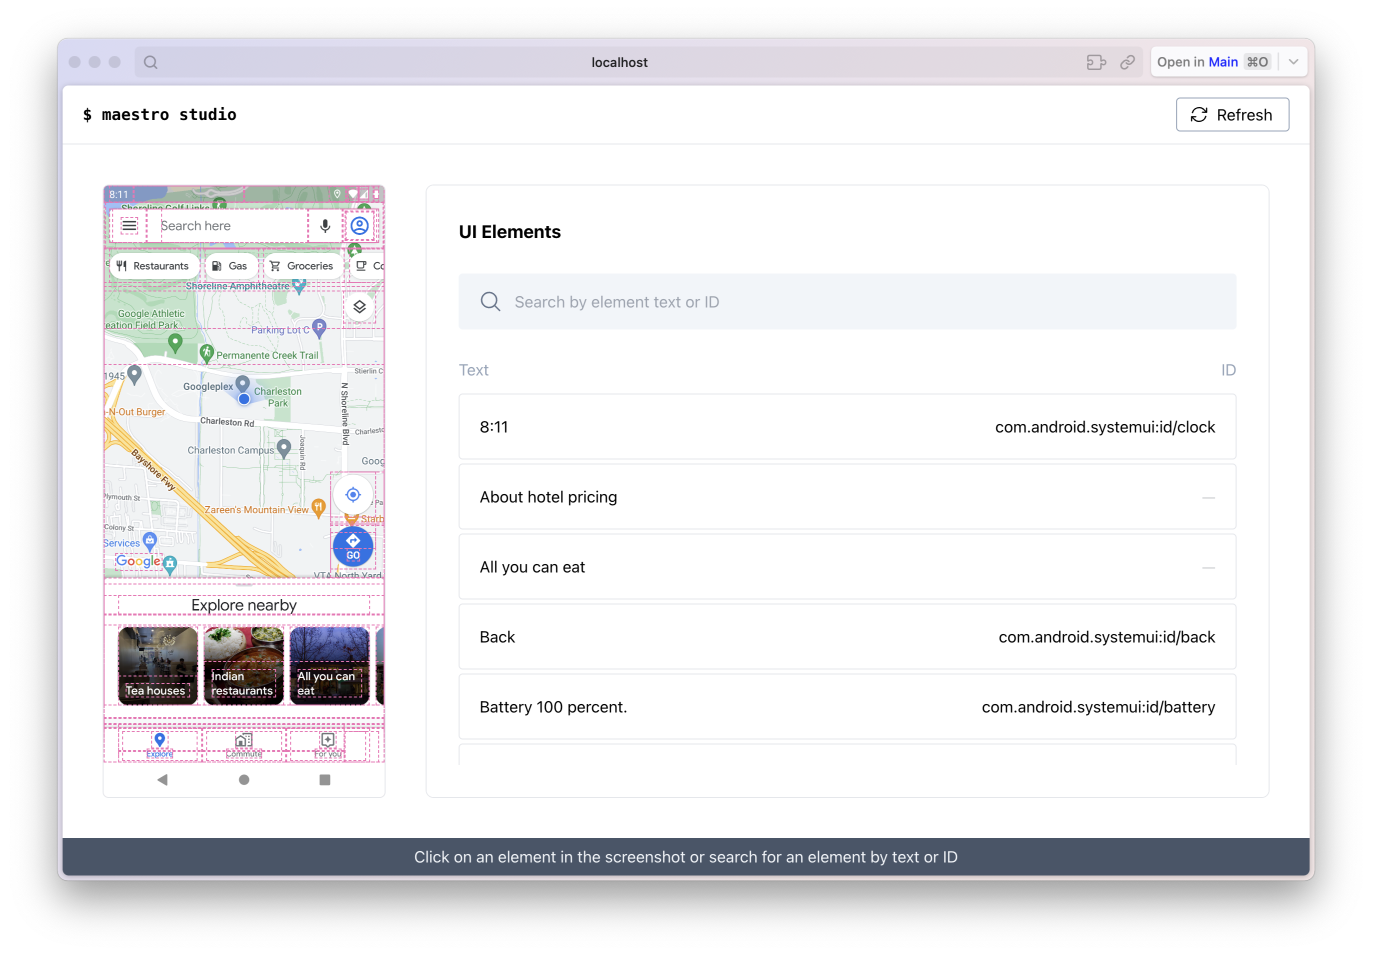Image resolution: width=1373 pixels, height=956 pixels.
Task: Tap the blue GO directions button
Action: click(x=353, y=546)
